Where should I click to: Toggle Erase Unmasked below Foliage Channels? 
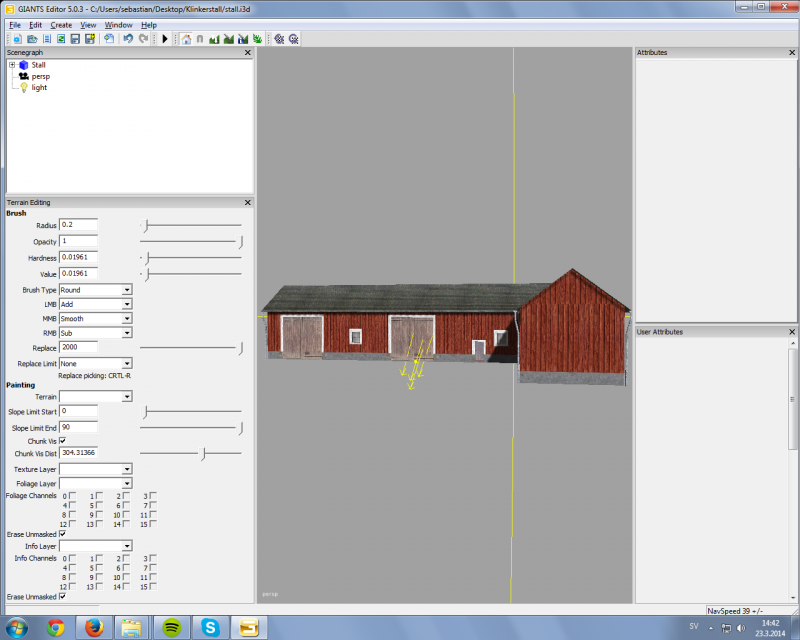pos(63,534)
